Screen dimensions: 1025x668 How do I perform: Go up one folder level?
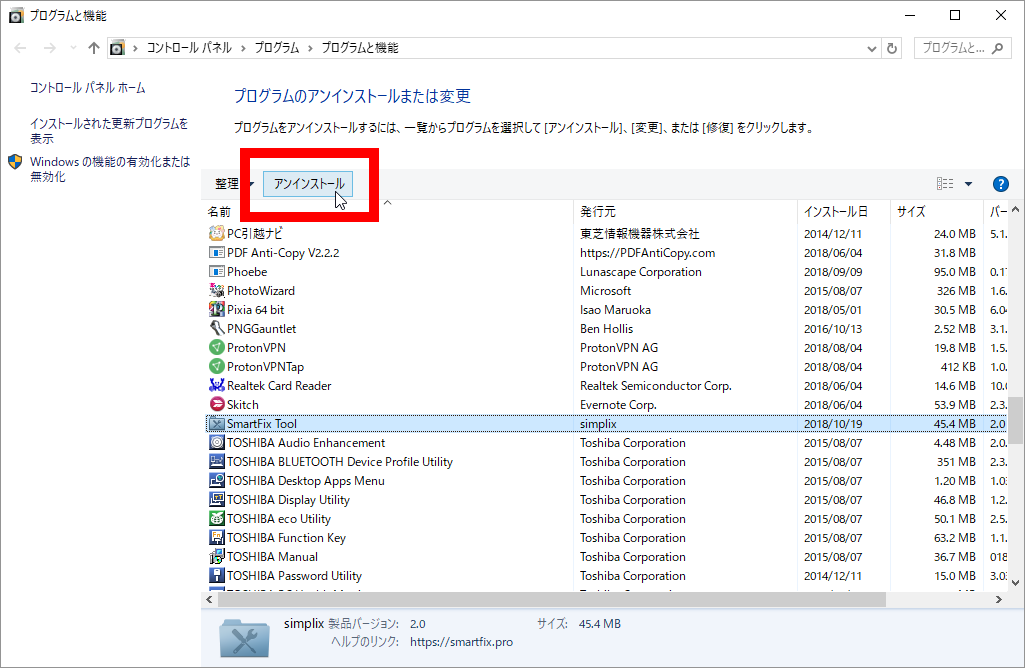click(x=93, y=48)
